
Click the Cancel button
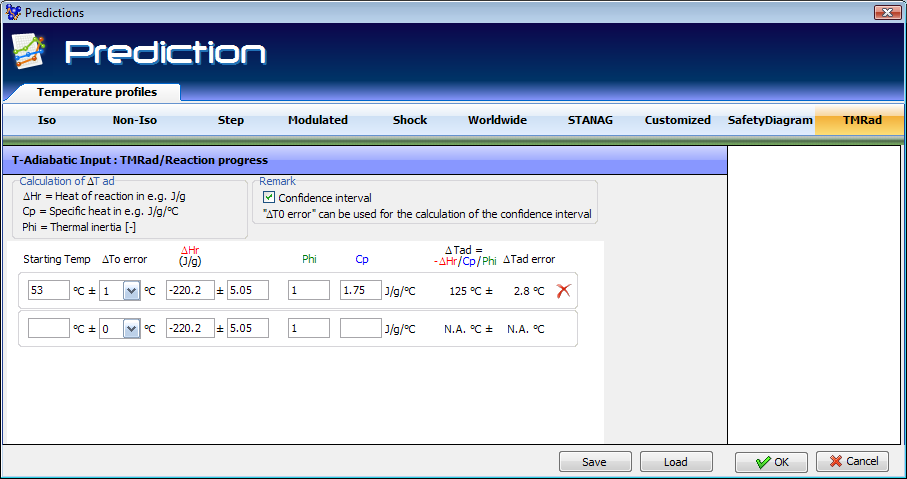(x=853, y=462)
